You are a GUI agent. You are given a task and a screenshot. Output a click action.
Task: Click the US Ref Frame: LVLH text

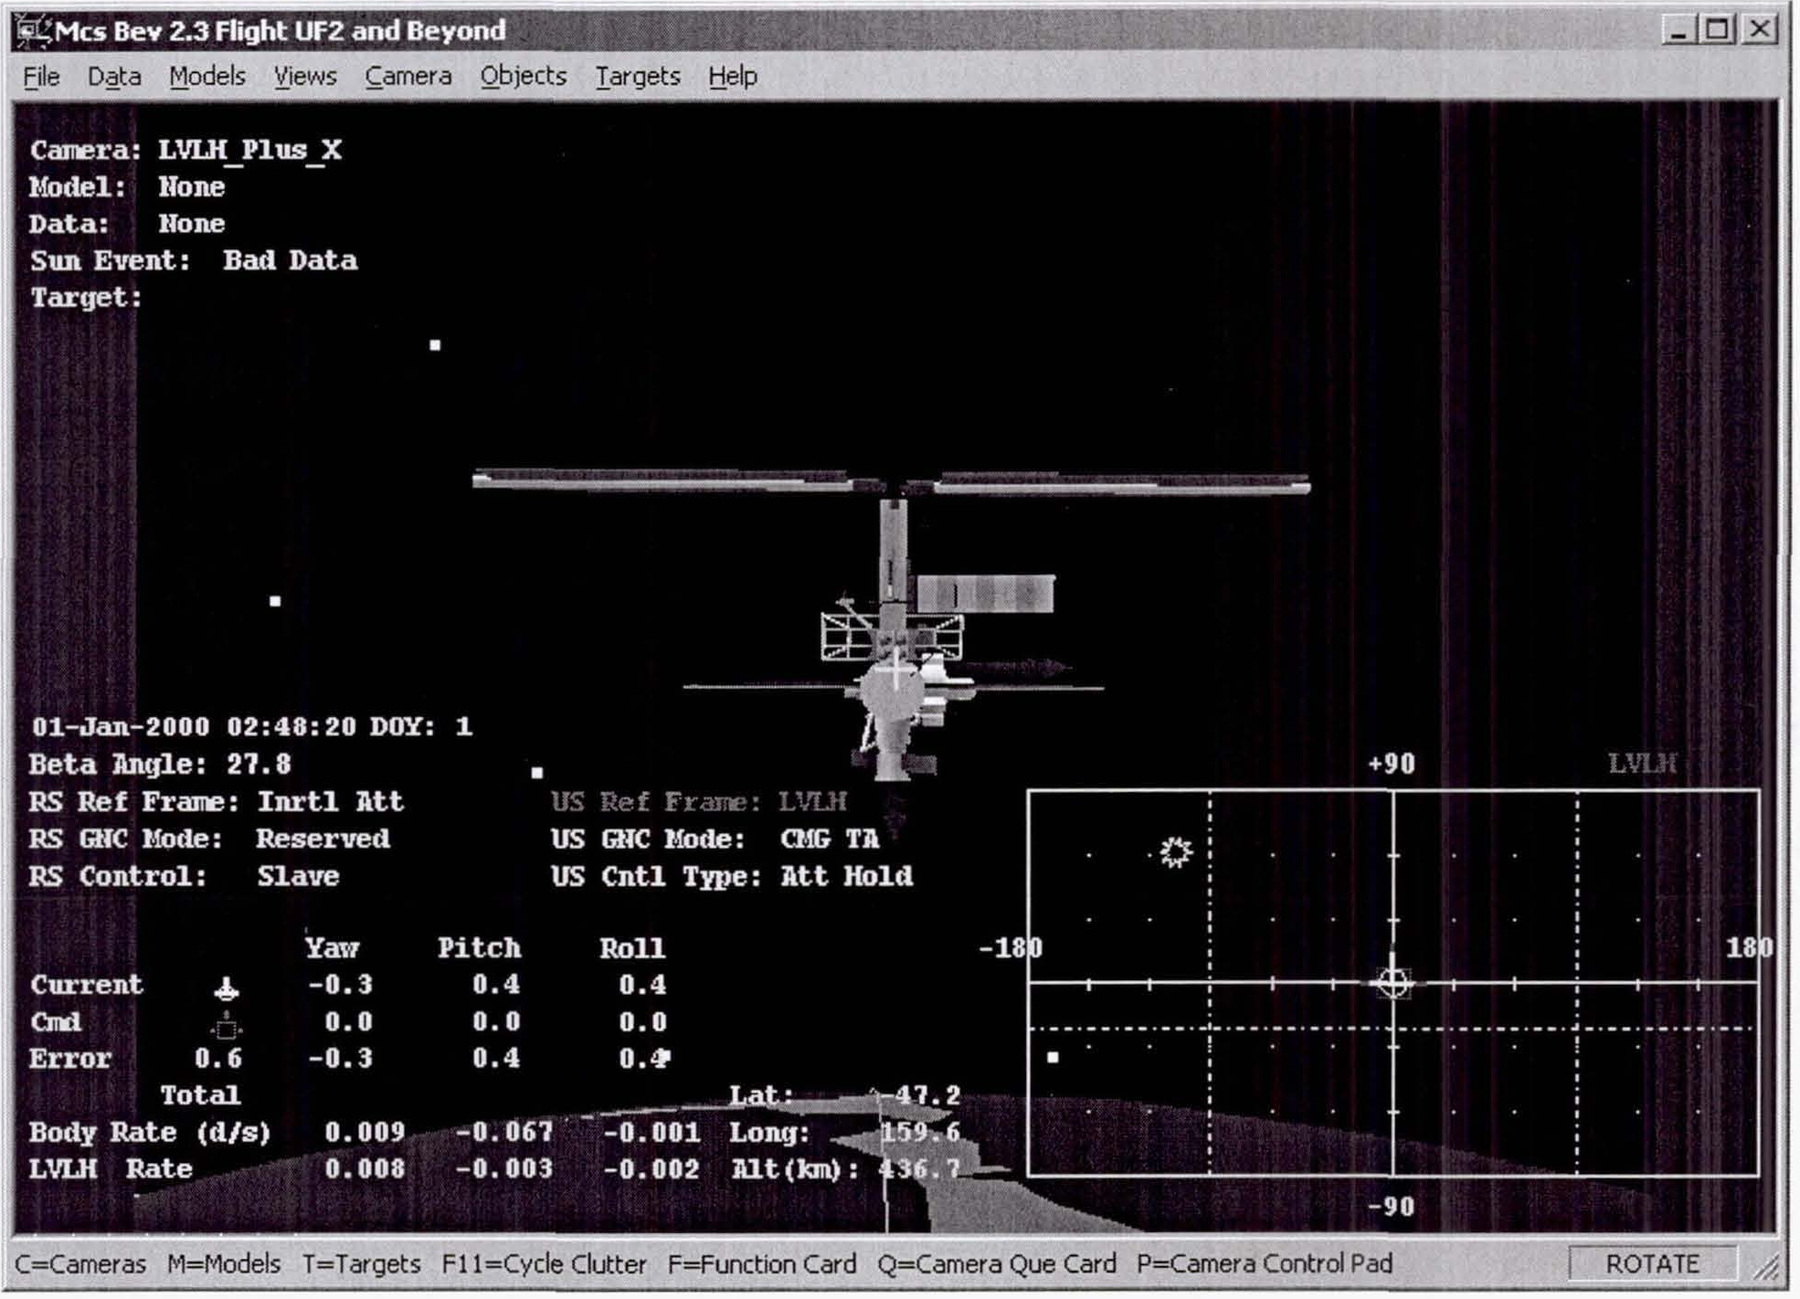point(699,802)
